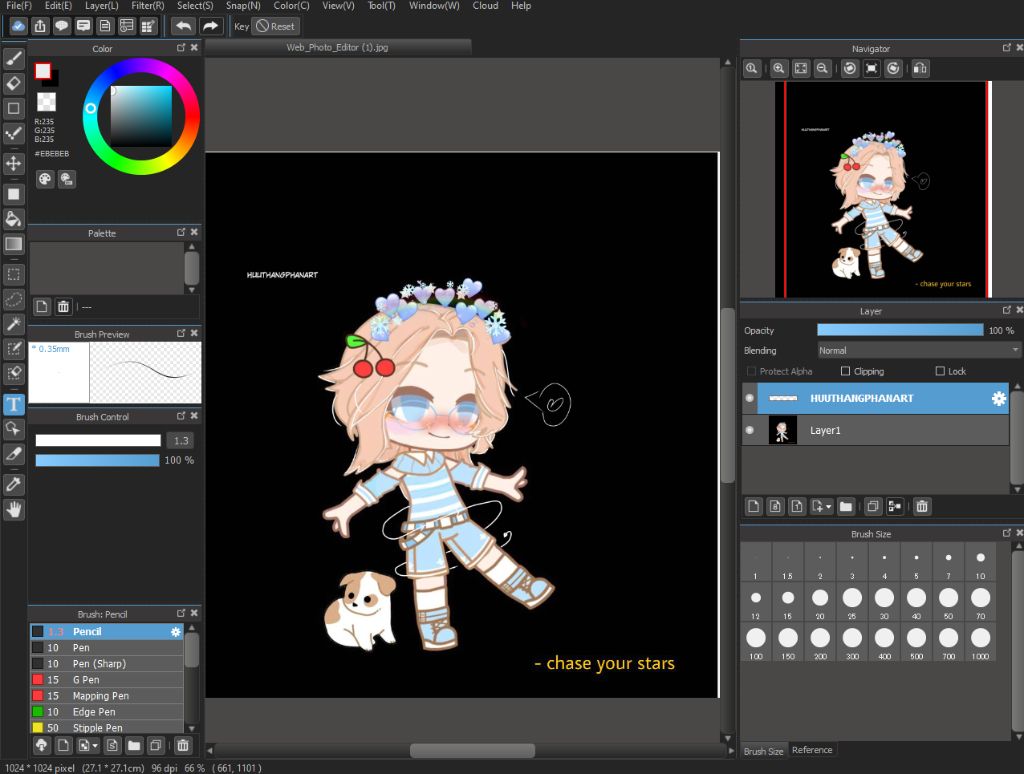This screenshot has height=774, width=1024.
Task: Rotate canvas right in Navigator
Action: (x=893, y=68)
